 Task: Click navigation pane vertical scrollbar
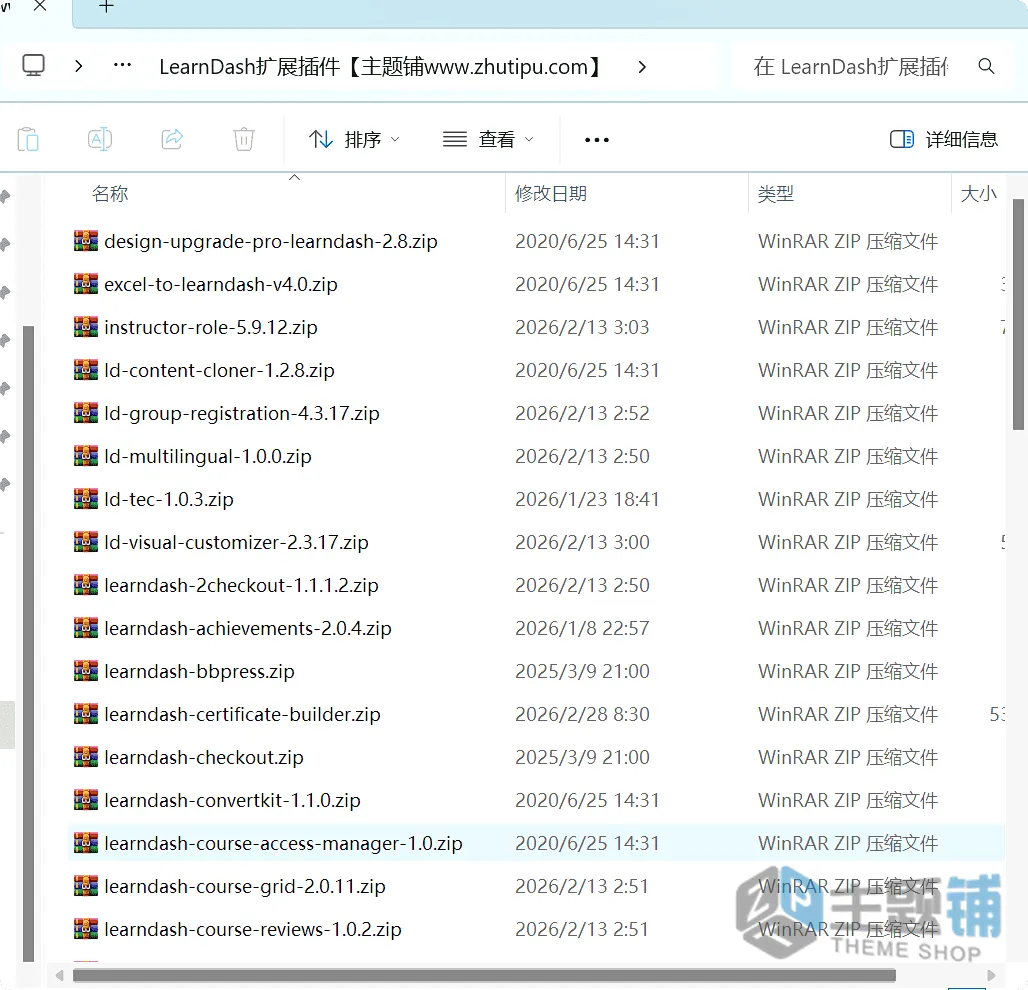(x=28, y=644)
